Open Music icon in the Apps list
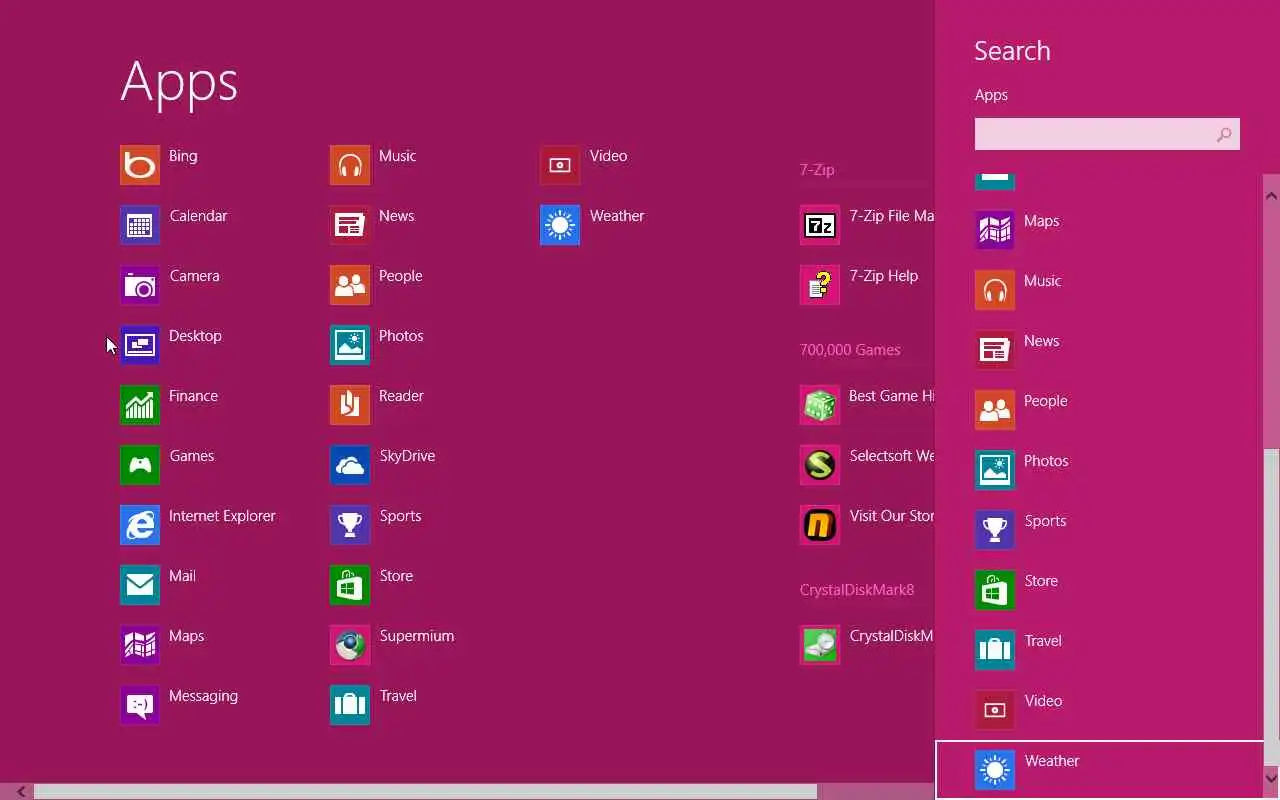1280x800 pixels. [x=350, y=165]
